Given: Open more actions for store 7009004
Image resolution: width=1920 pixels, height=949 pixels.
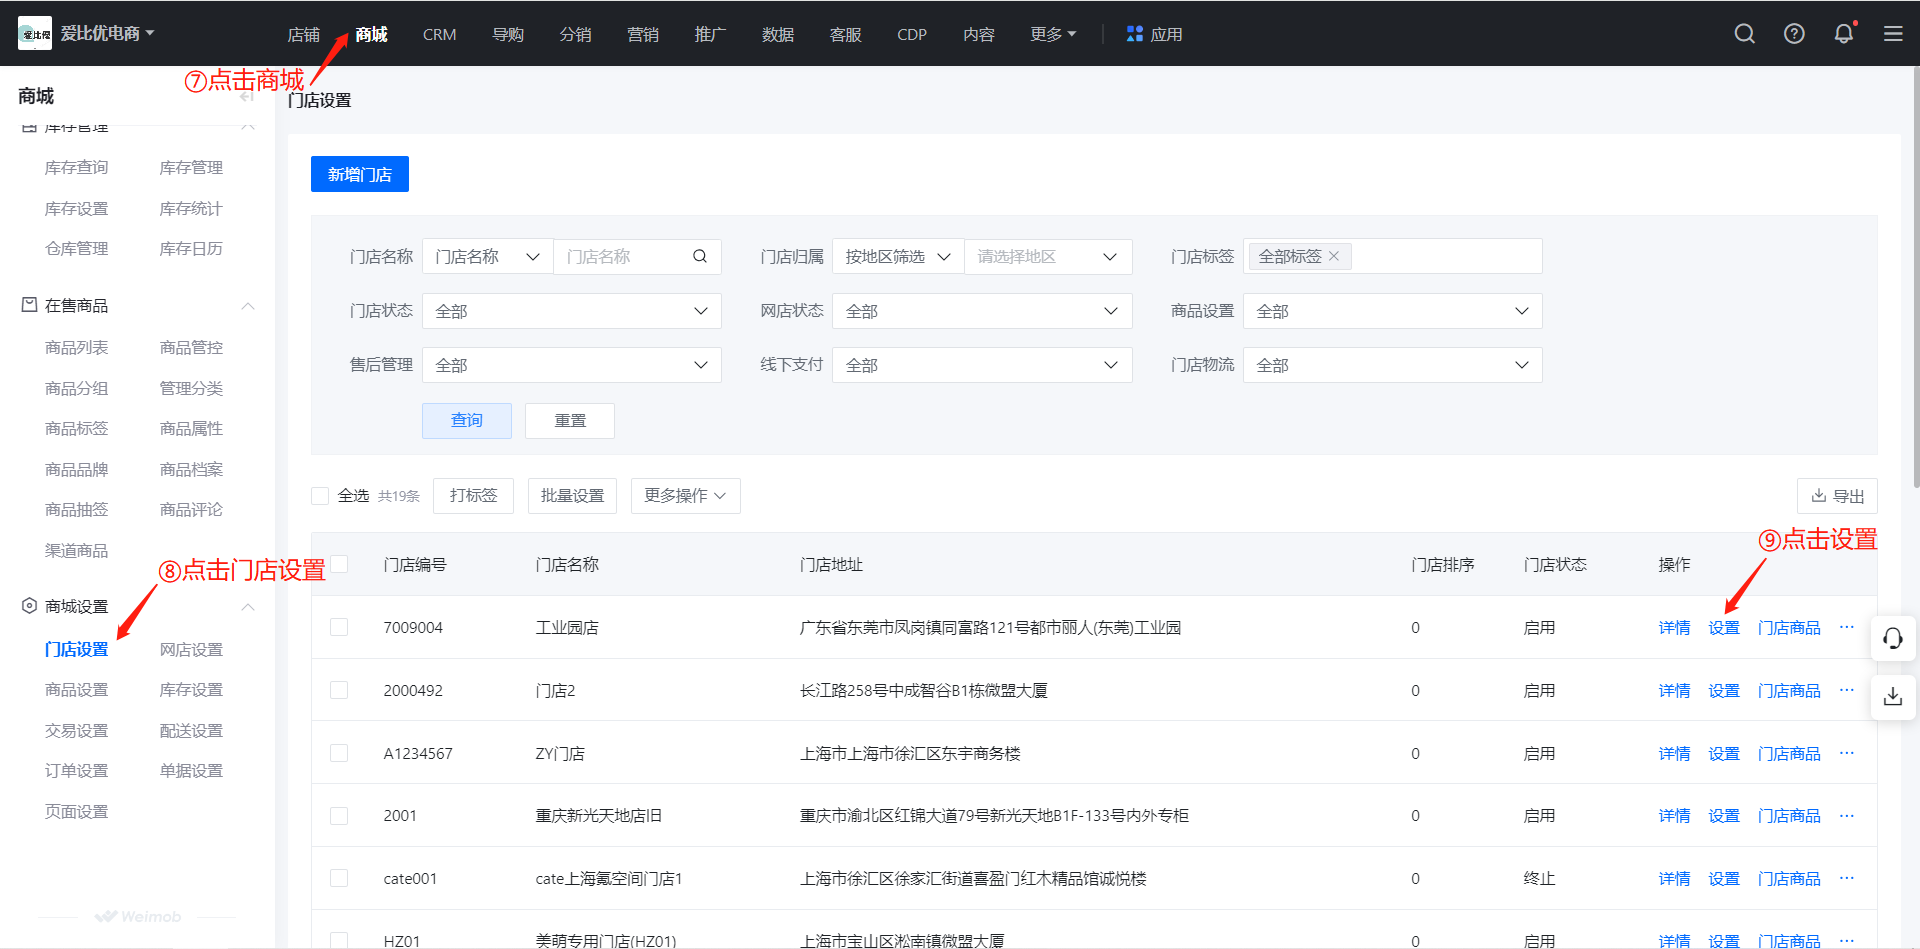Looking at the screenshot, I should tap(1846, 627).
